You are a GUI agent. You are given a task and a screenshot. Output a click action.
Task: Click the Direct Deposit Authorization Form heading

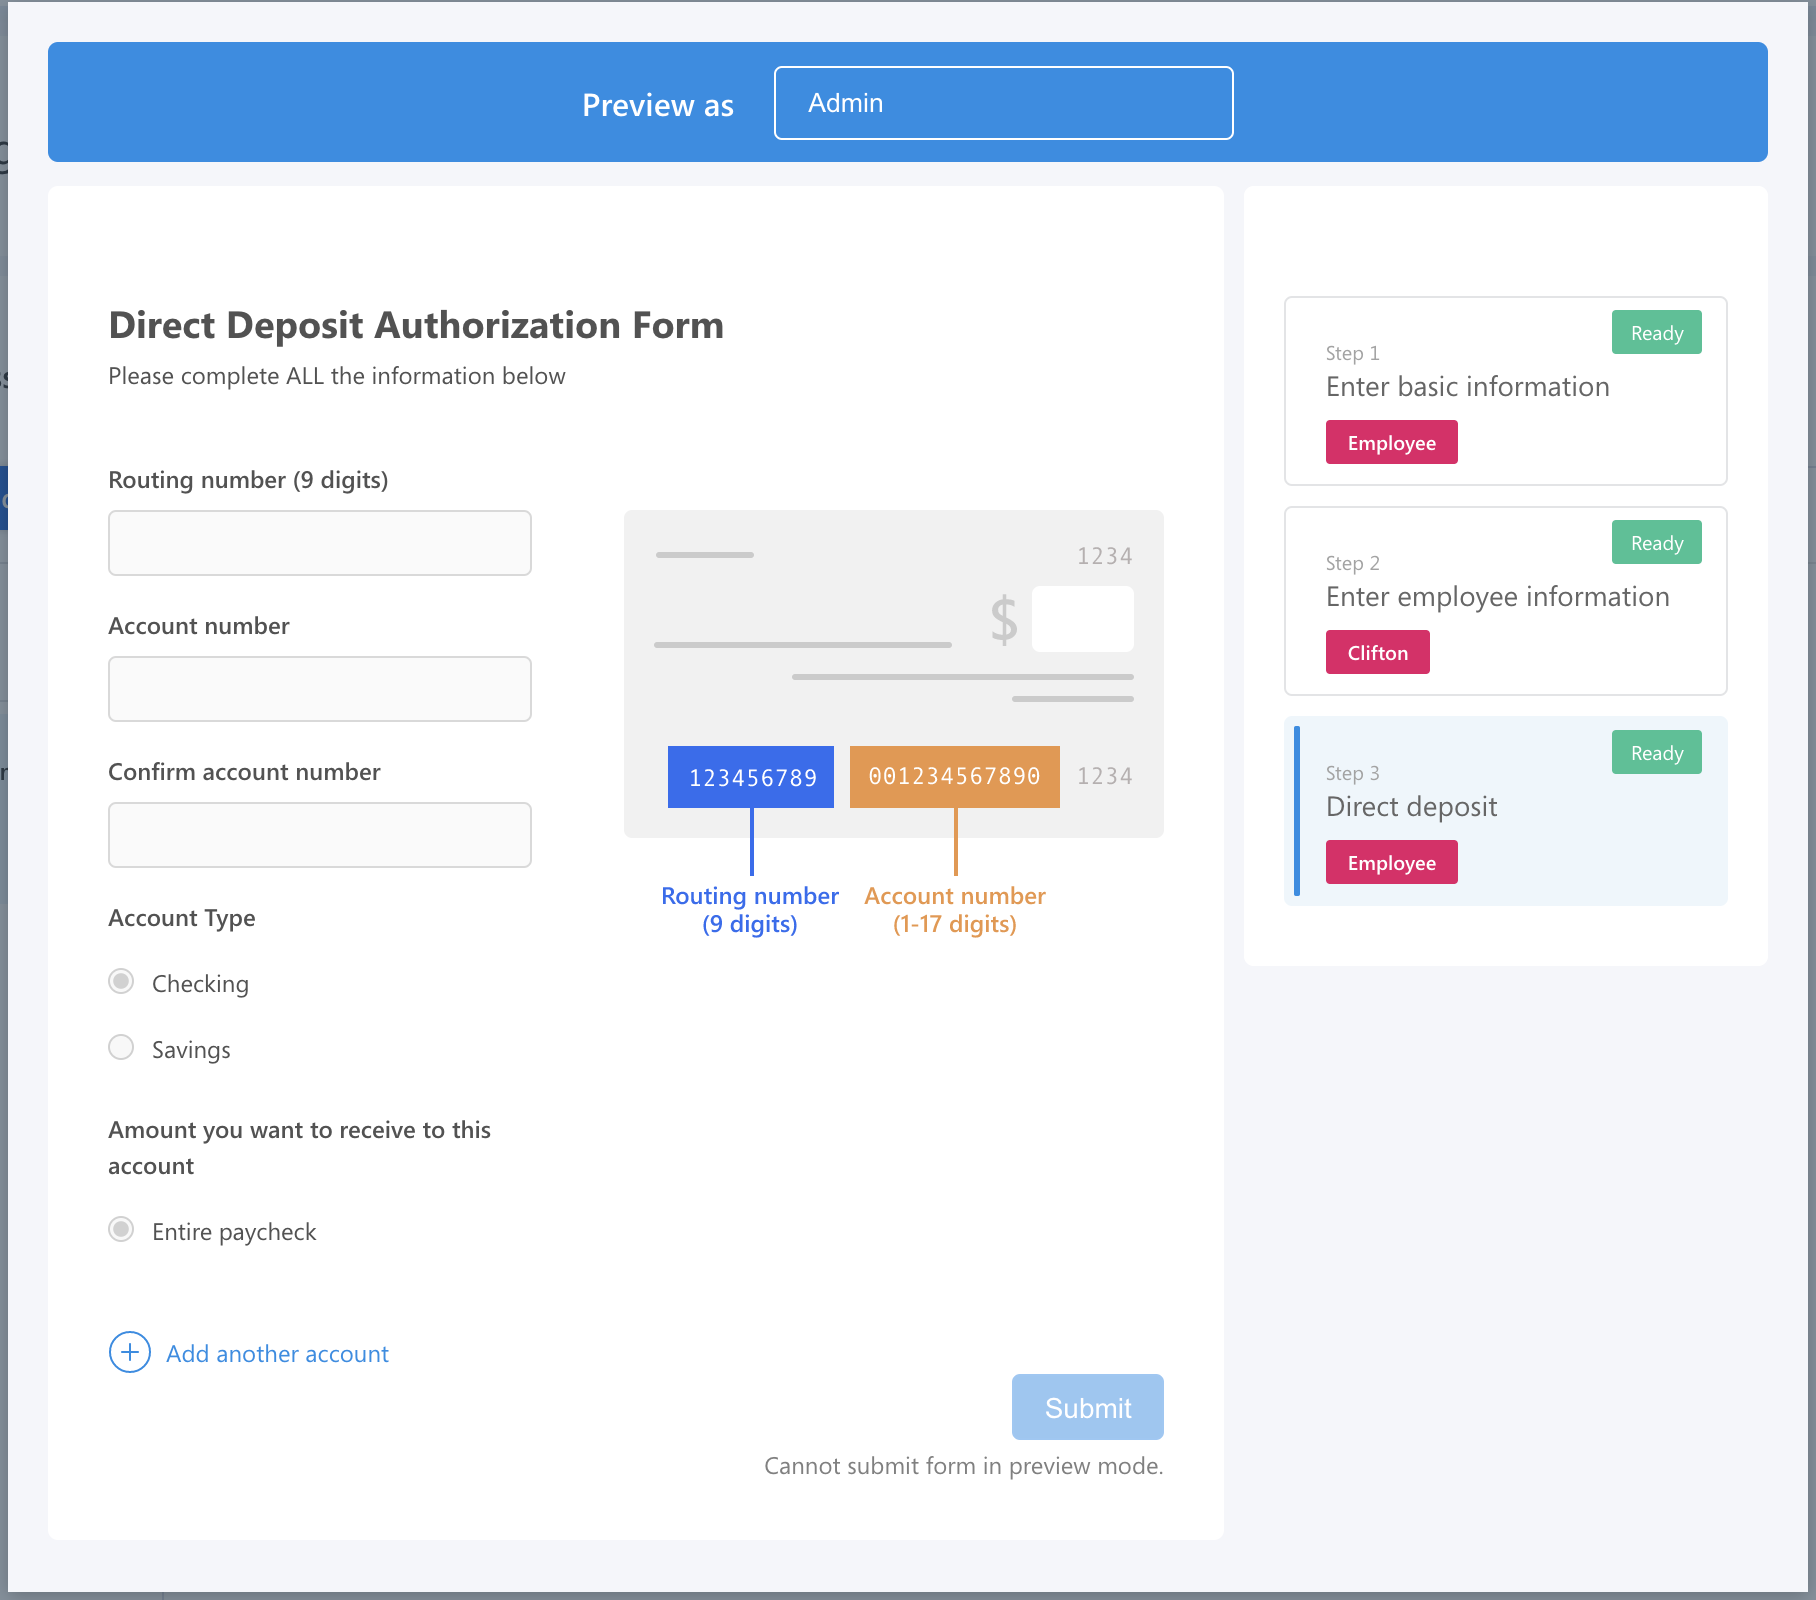click(416, 326)
